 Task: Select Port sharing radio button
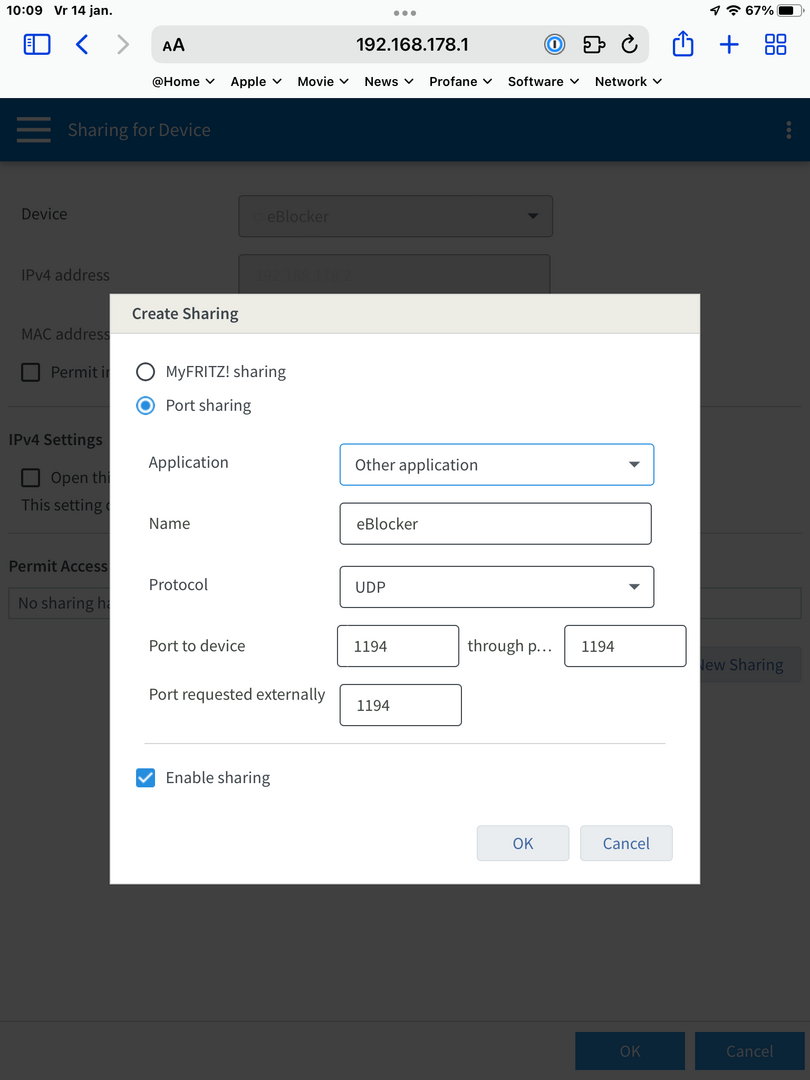tap(145, 406)
